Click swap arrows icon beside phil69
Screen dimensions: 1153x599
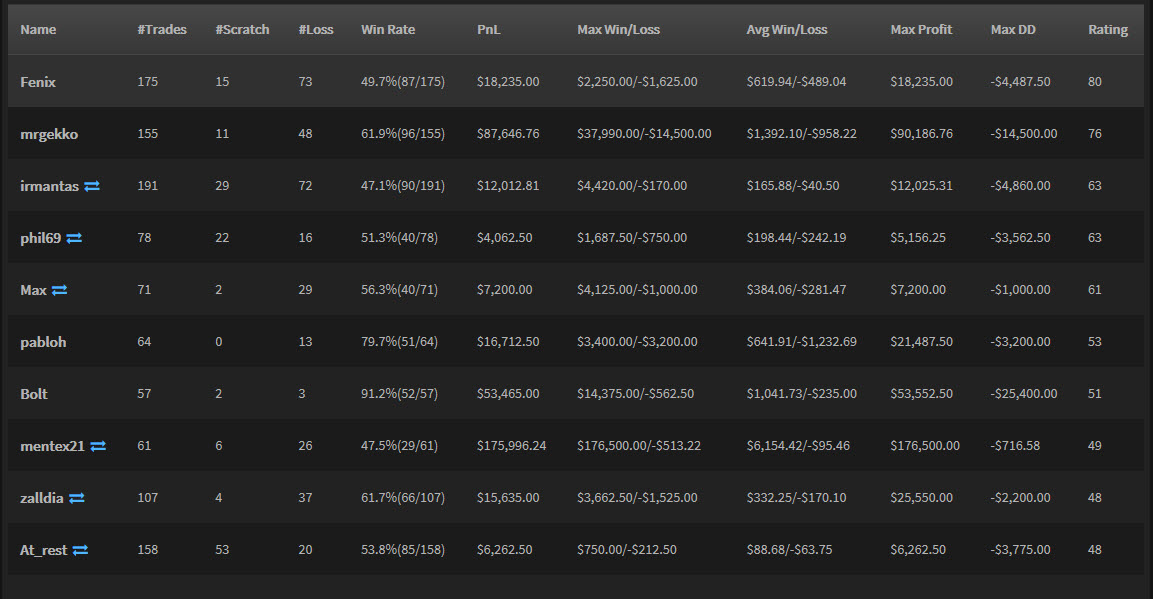pyautogui.click(x=74, y=238)
